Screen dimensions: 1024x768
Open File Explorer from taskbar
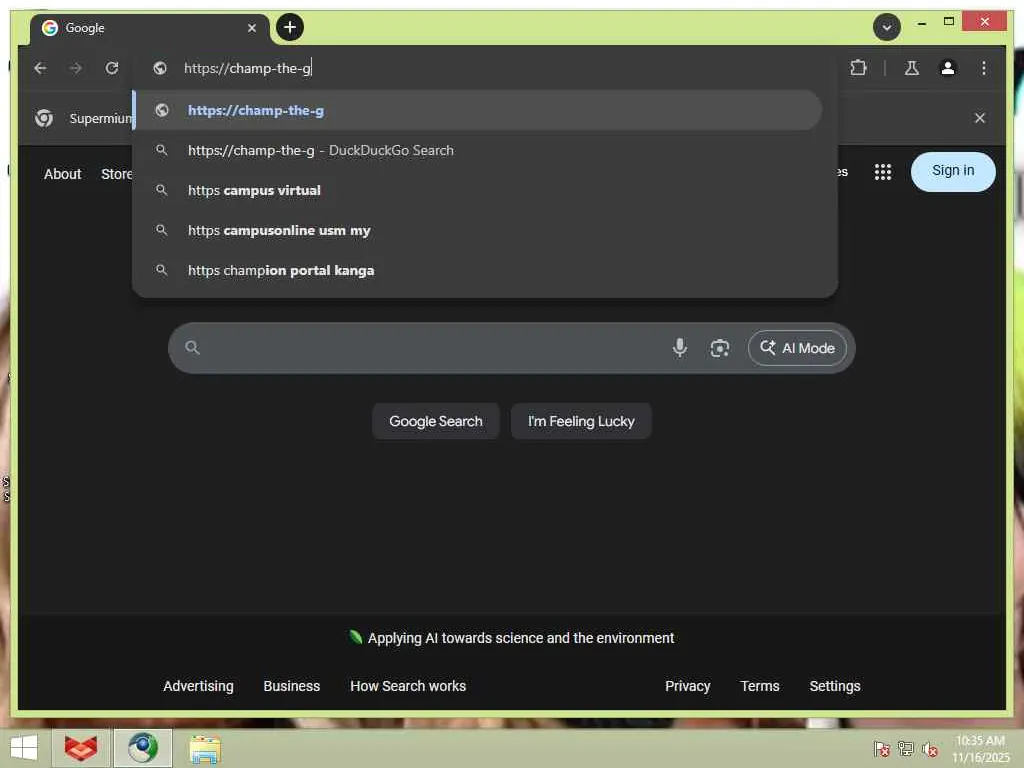coord(205,748)
